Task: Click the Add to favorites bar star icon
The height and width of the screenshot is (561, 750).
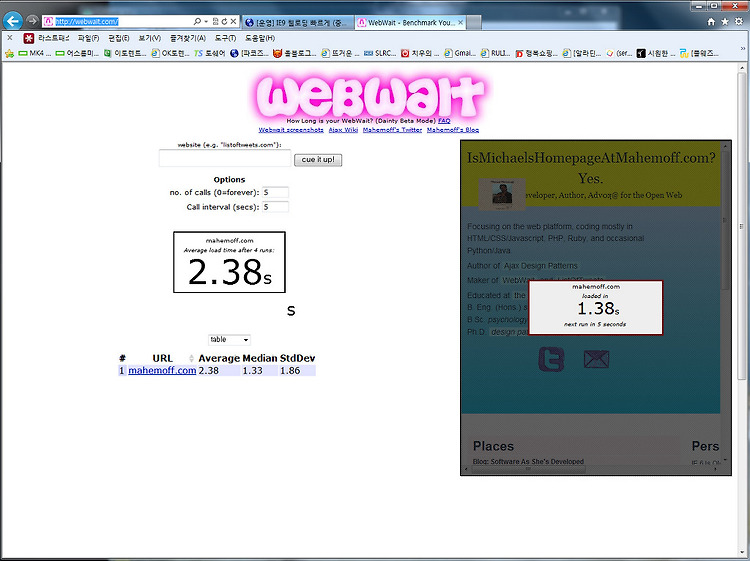Action: (9, 54)
